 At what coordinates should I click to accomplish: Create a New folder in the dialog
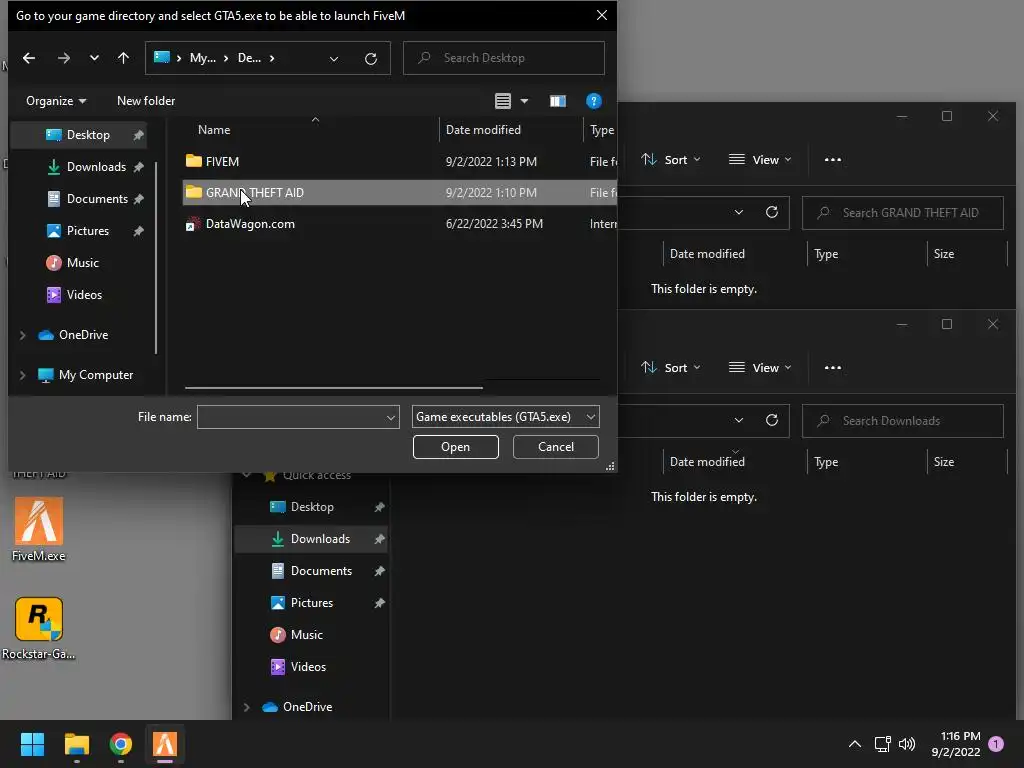click(x=146, y=101)
